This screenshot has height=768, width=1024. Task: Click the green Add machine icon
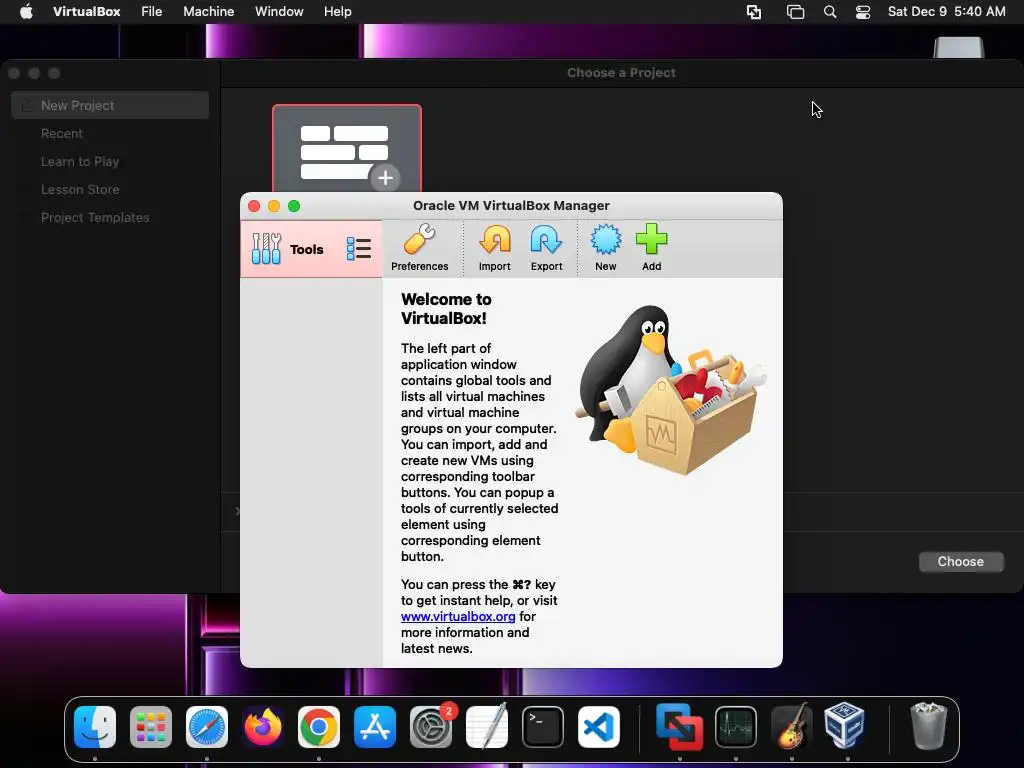(651, 248)
